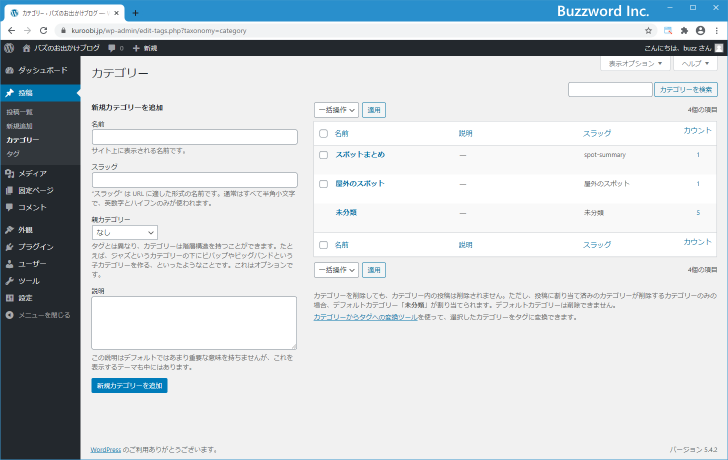Expand the 親カテゴリー dropdown
This screenshot has width=728, height=460.
coord(124,232)
